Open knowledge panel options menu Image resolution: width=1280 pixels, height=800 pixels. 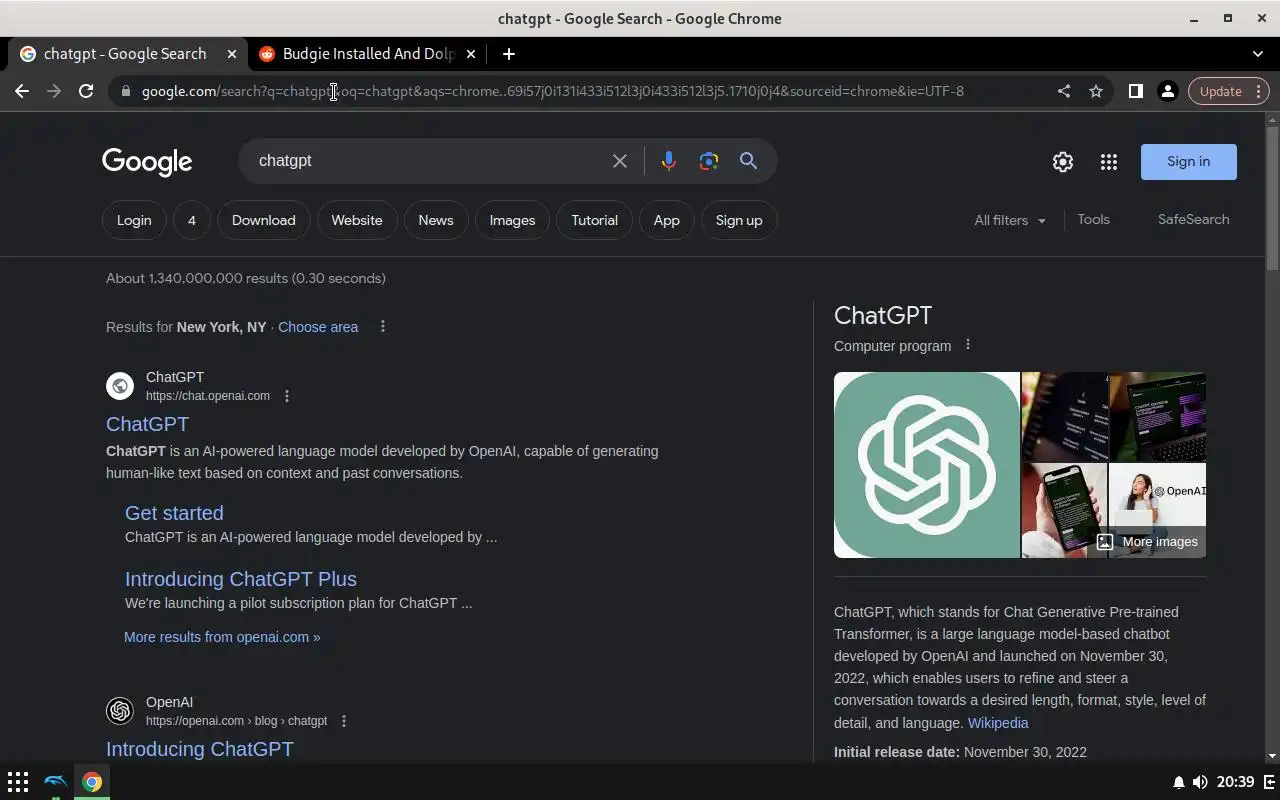[967, 345]
